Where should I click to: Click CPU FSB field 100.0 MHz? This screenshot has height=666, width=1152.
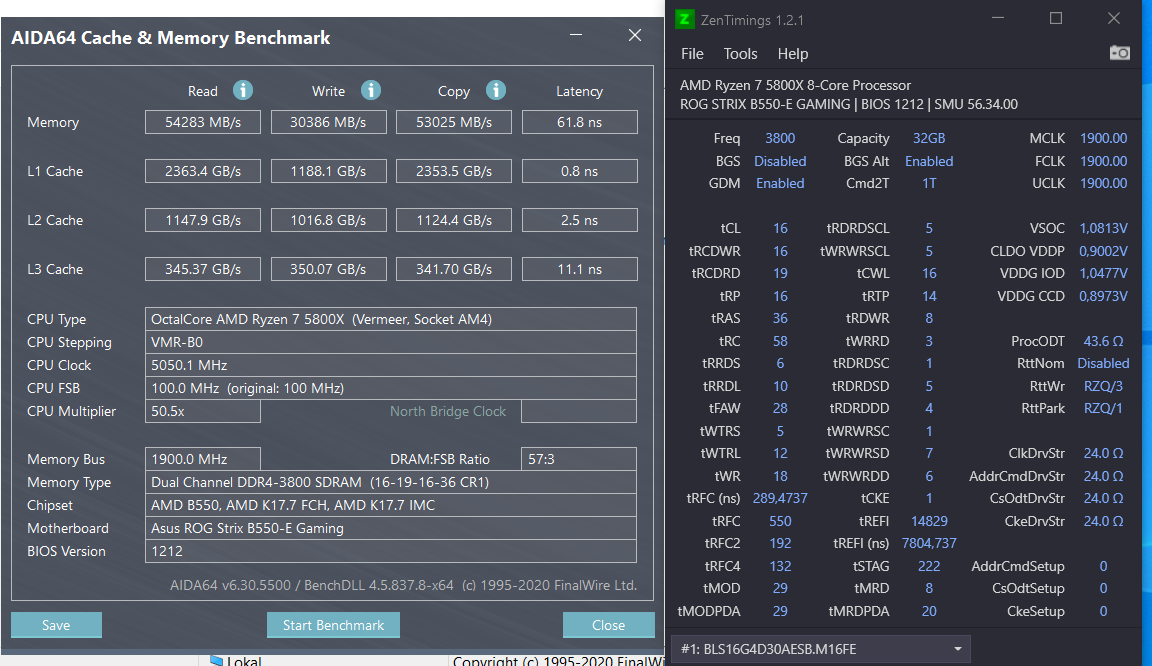click(391, 388)
